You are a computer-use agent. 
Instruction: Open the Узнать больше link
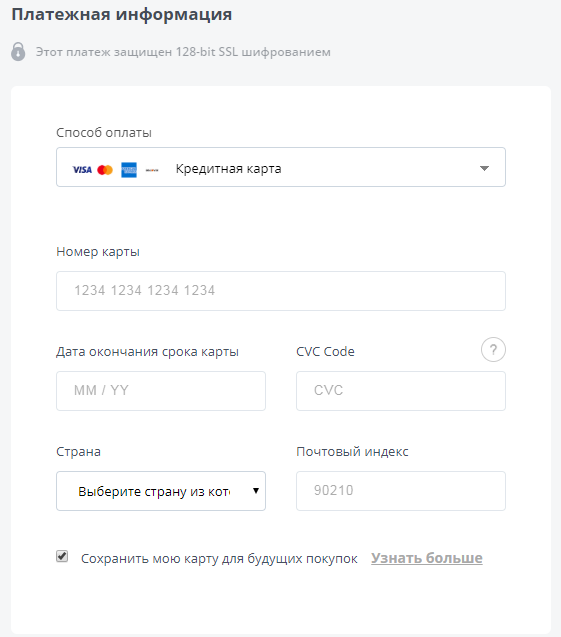(x=427, y=558)
